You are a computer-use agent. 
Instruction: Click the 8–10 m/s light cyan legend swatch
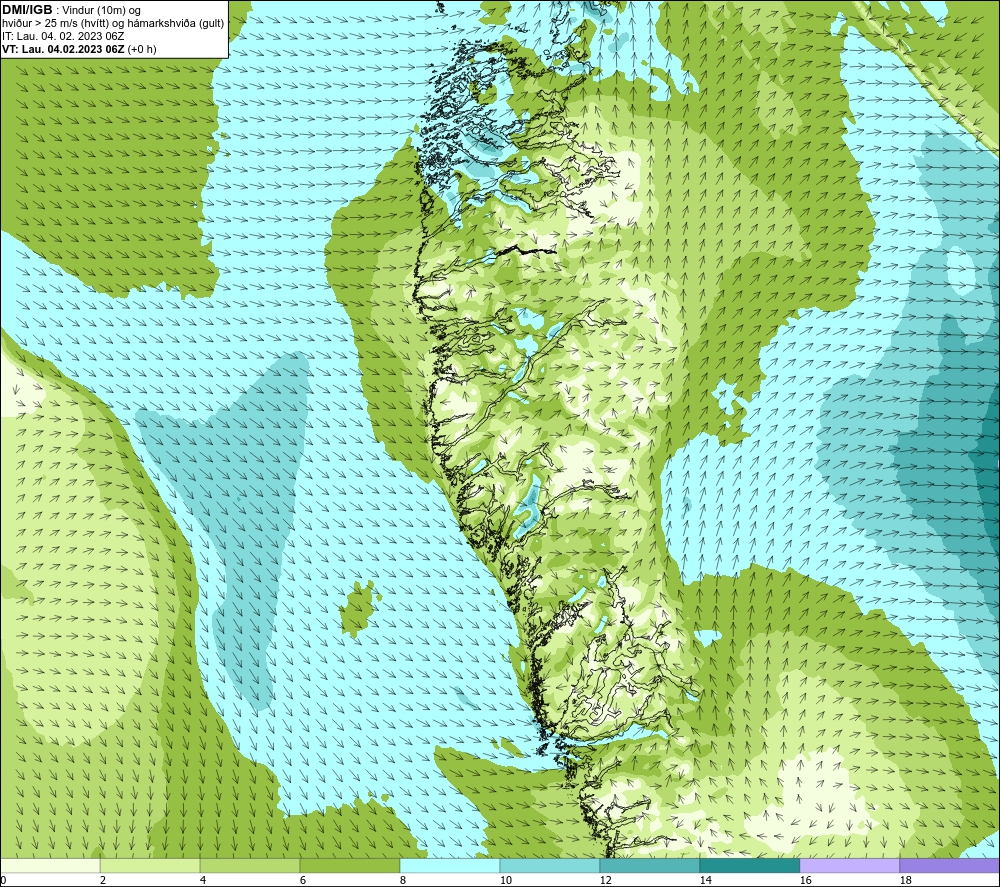tap(450, 865)
